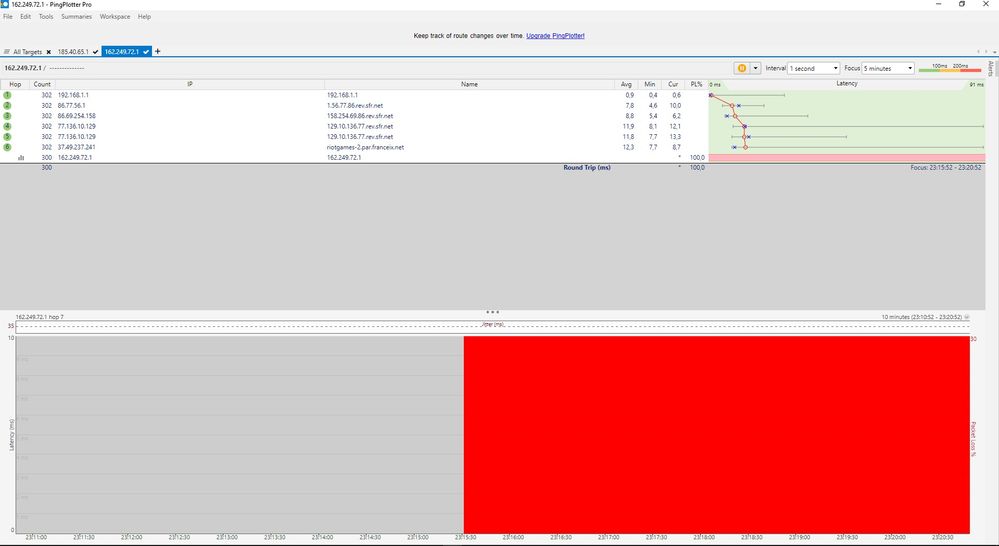Viewport: 999px width, 546px height.
Task: Click the red packet loss area in timeline graph
Action: click(x=717, y=435)
